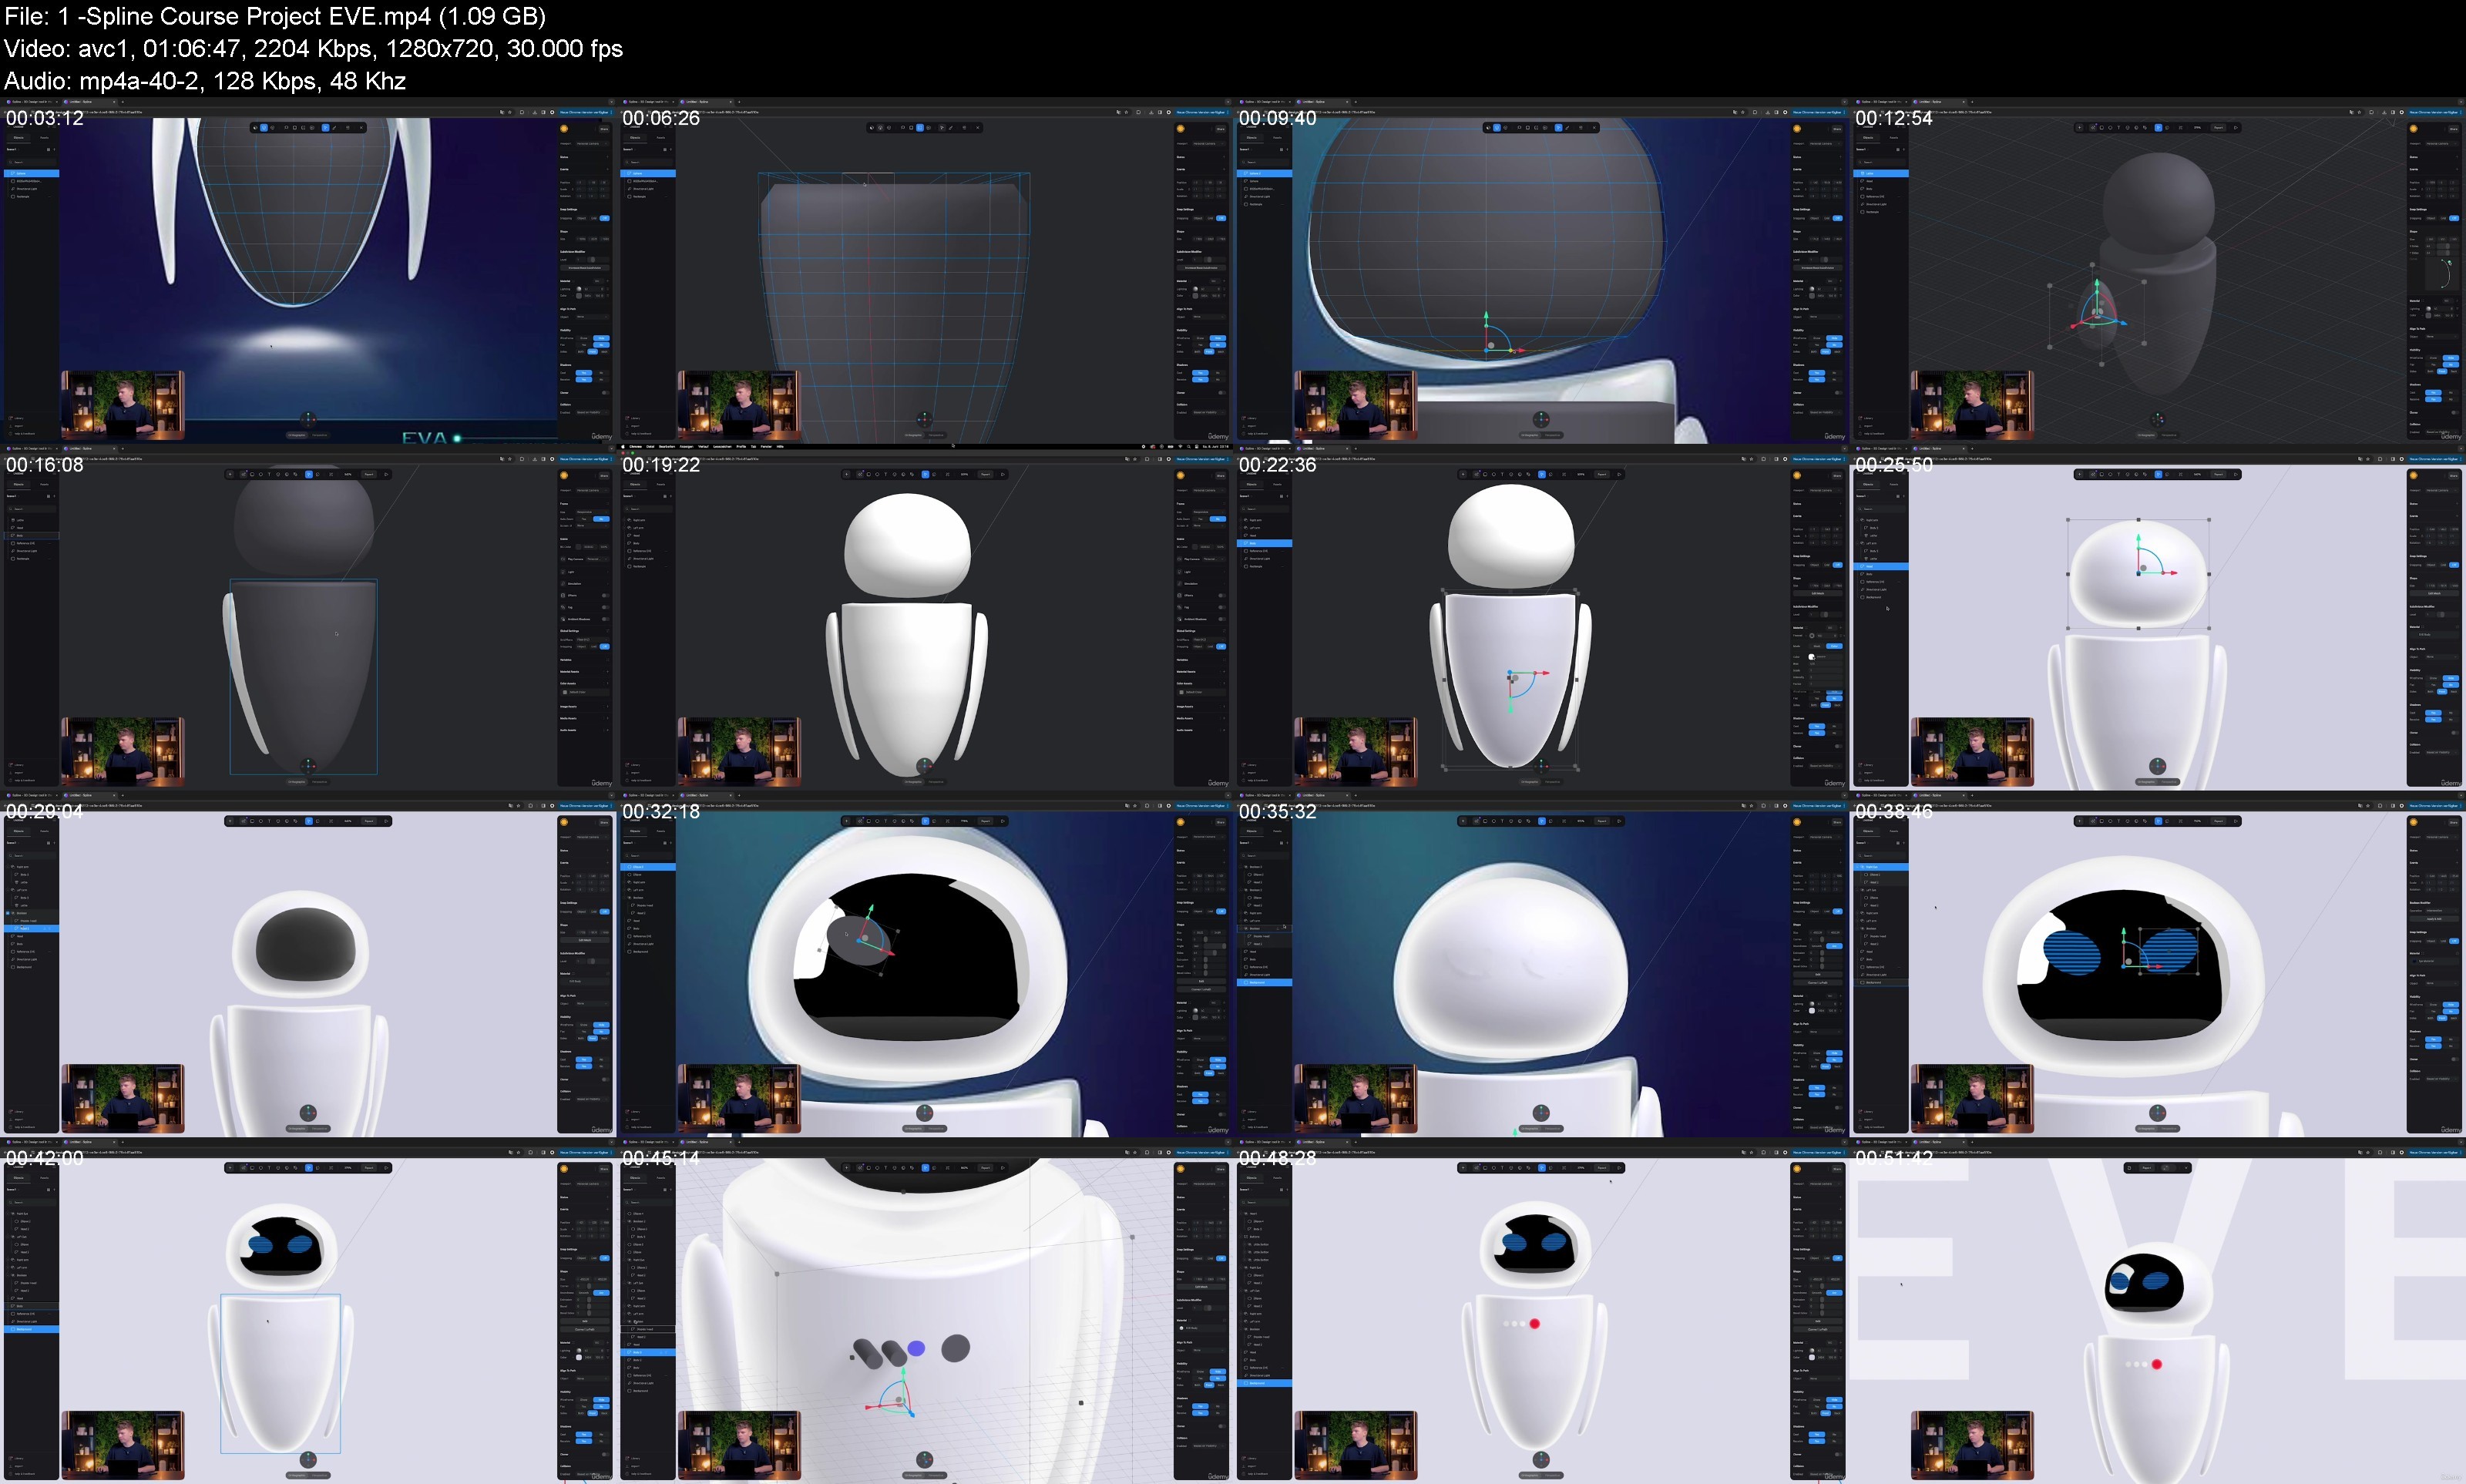Open the final EVE frame at 00:51:42
The image size is (2466, 1484).
2157,1310
